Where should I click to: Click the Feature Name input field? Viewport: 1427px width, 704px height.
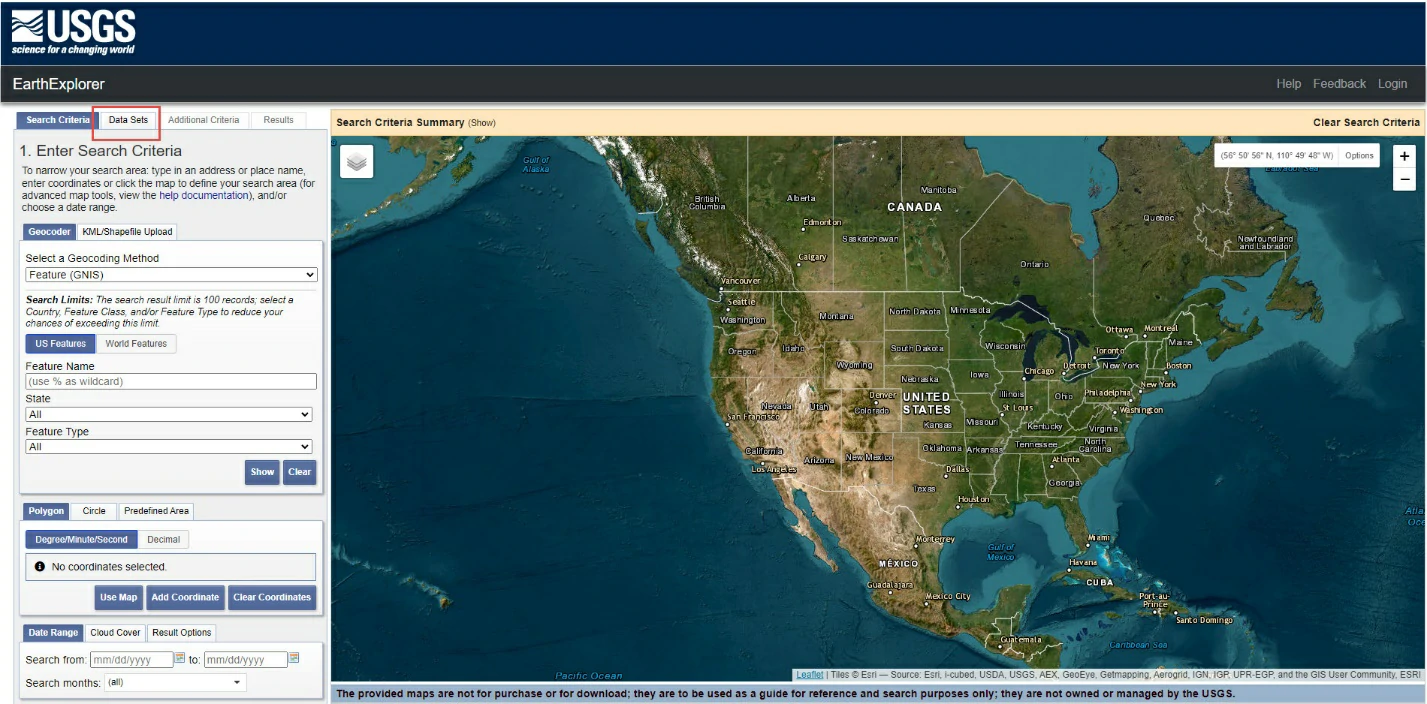click(x=171, y=382)
